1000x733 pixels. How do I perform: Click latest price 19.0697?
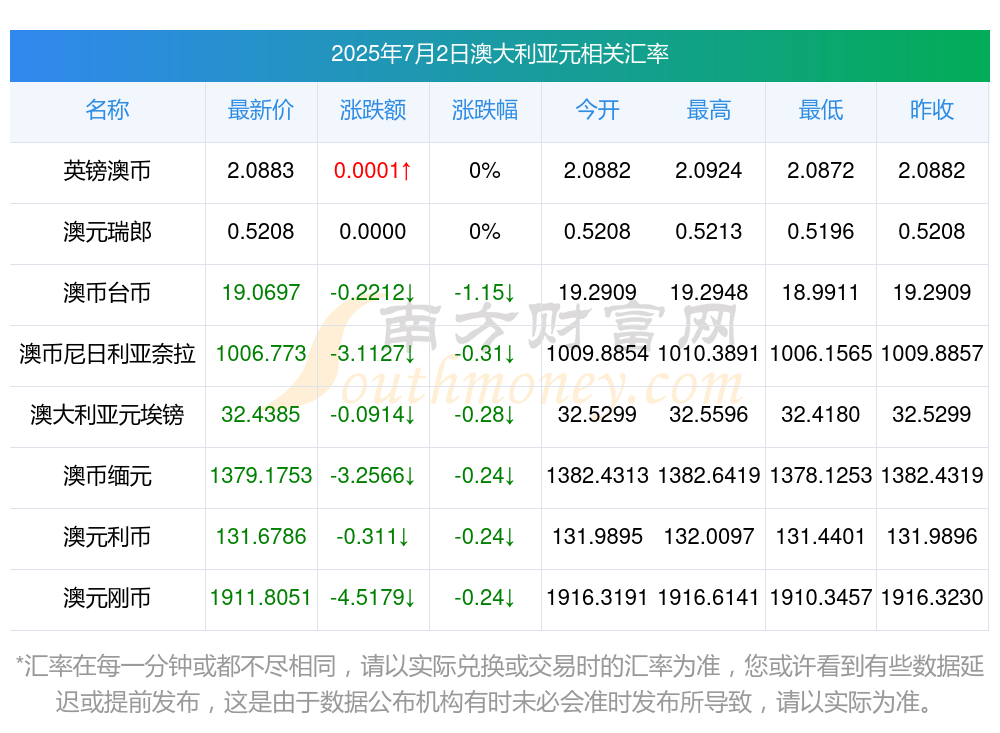point(261,292)
